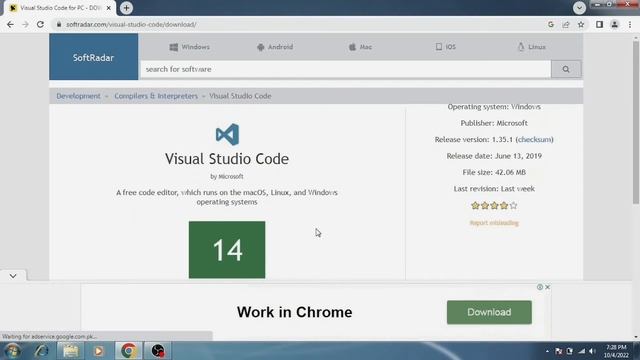640x360 pixels.
Task: Open Internet Explorer from the taskbar
Action: point(42,351)
